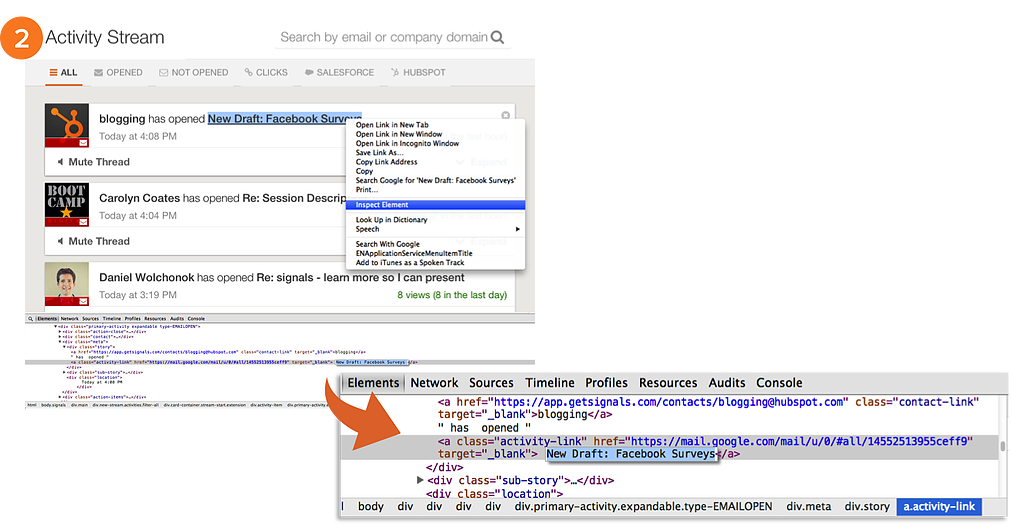Click the Carolyn Coates contact name
Viewport: 1012px width, 526px height.
pos(139,198)
